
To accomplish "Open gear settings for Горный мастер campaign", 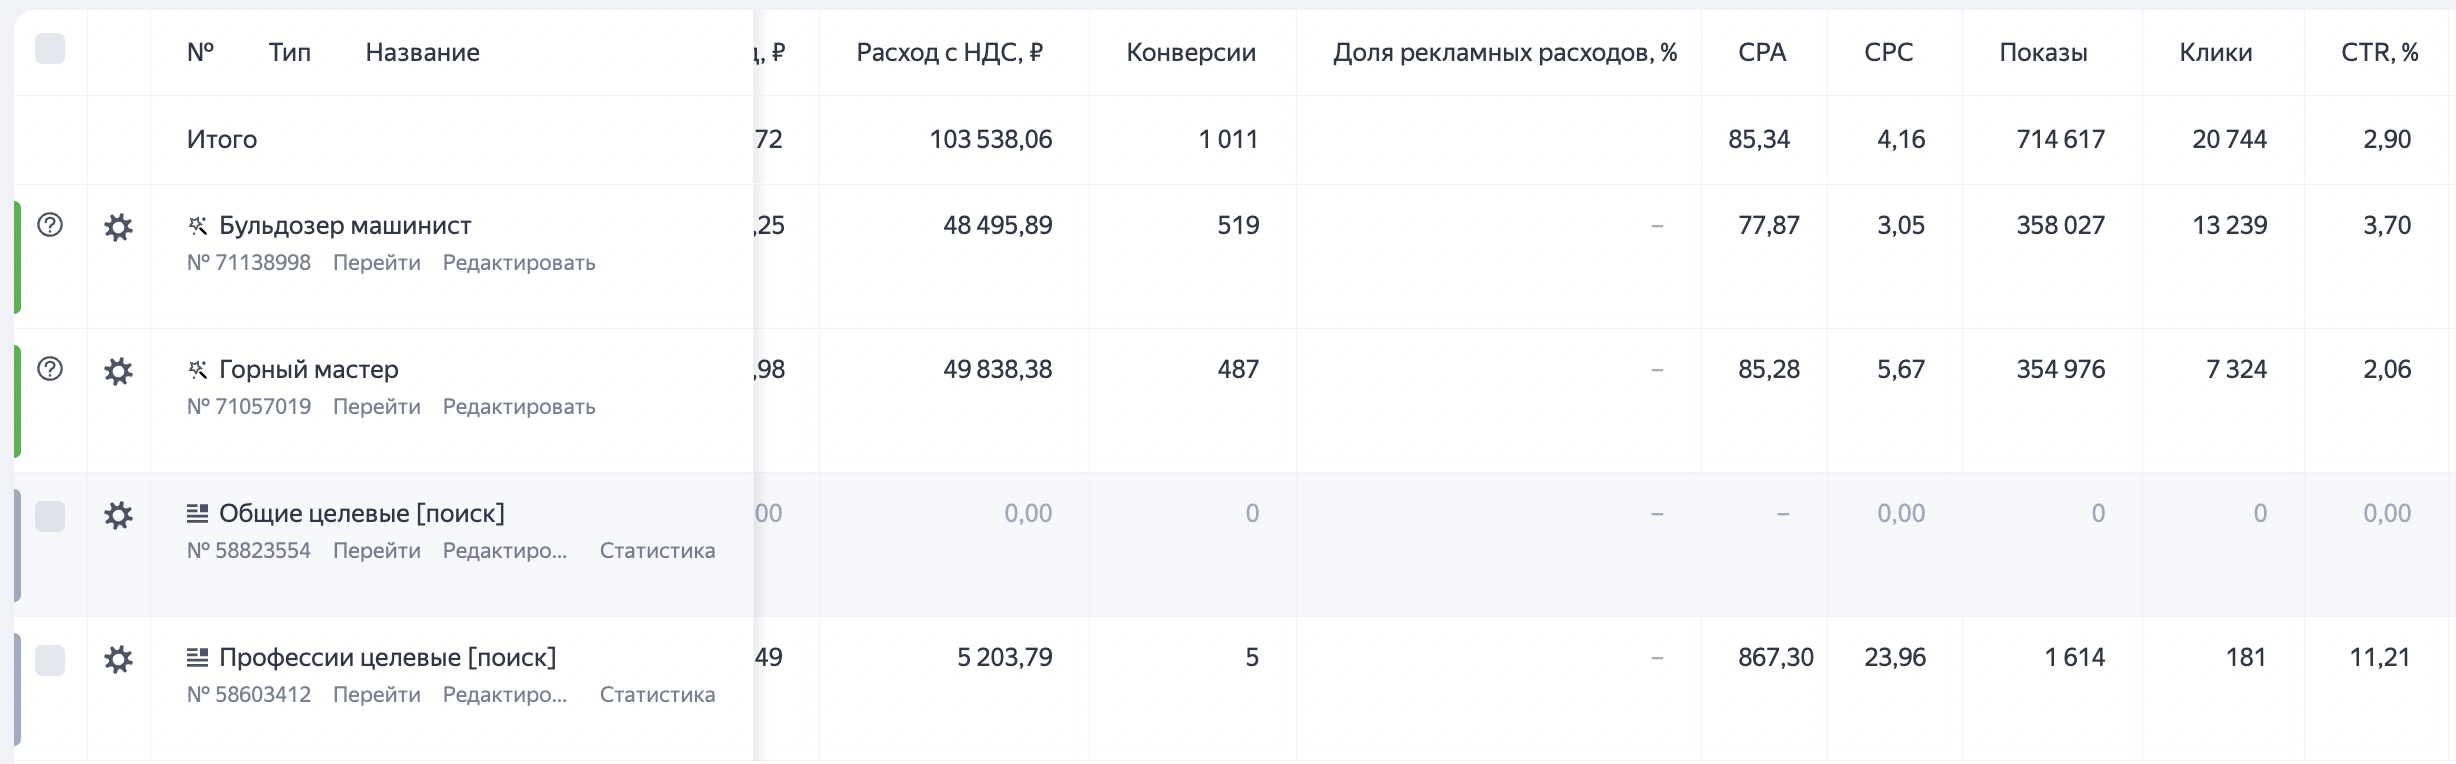I will [118, 371].
